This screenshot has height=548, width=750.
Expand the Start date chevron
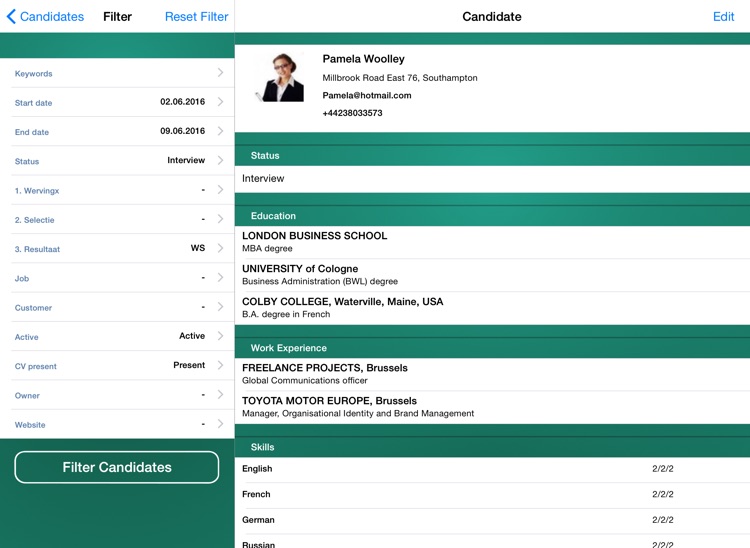pyautogui.click(x=220, y=102)
